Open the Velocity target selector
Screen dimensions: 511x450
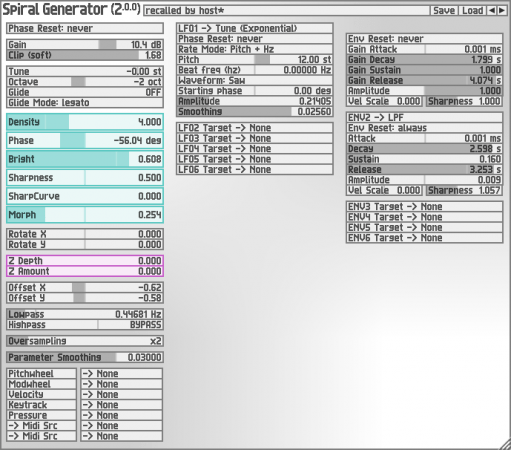(121, 394)
